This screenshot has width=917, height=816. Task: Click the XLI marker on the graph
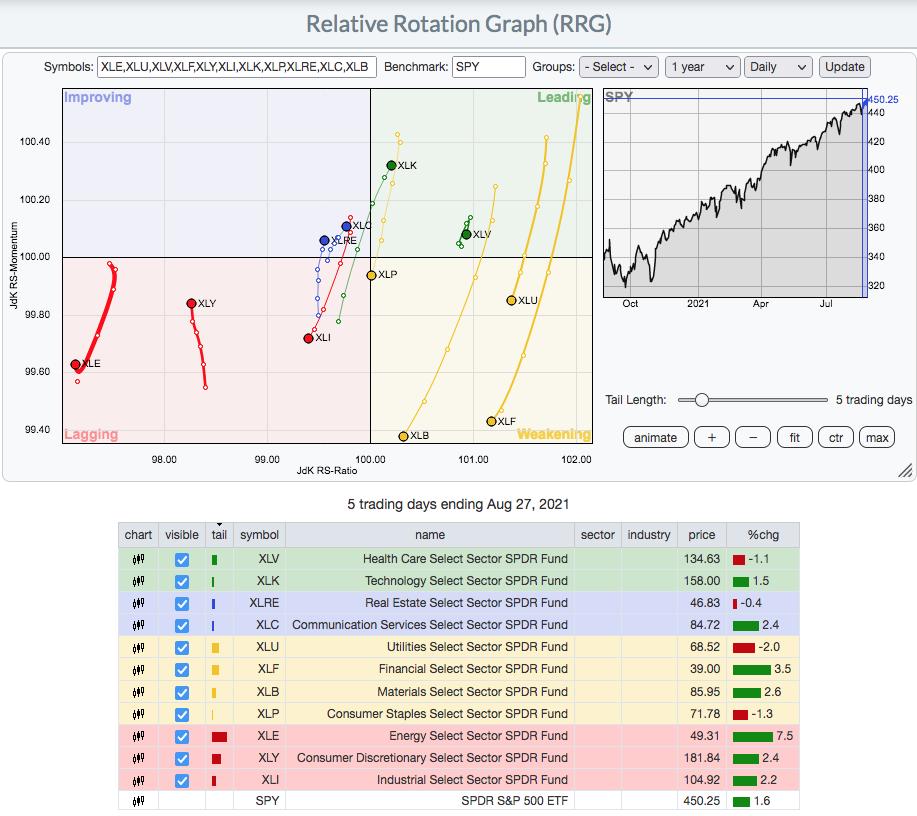click(x=308, y=338)
